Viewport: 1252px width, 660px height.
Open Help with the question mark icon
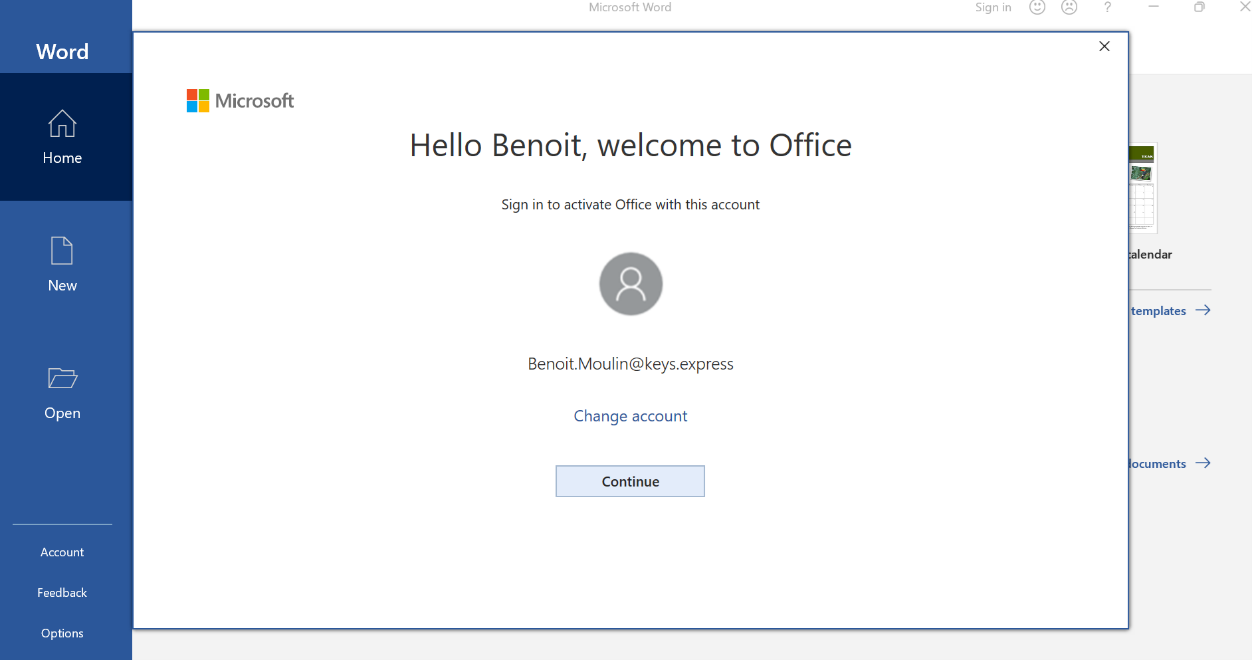1107,7
